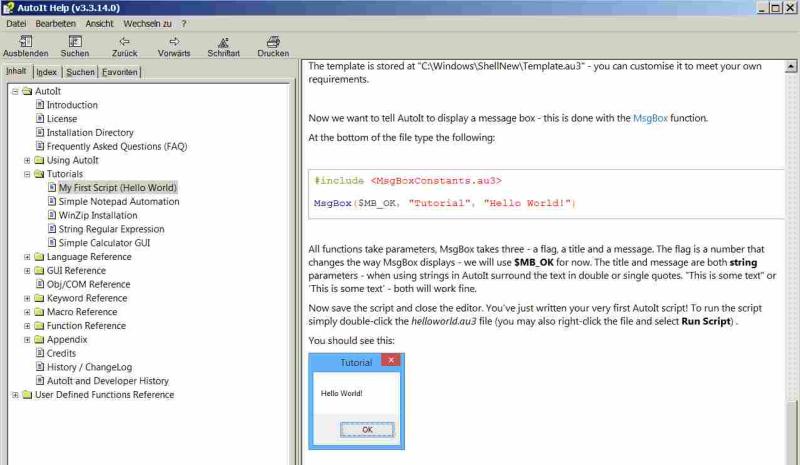Click the Simple Calculator GUI page icon
The height and width of the screenshot is (465, 800).
(x=52, y=242)
